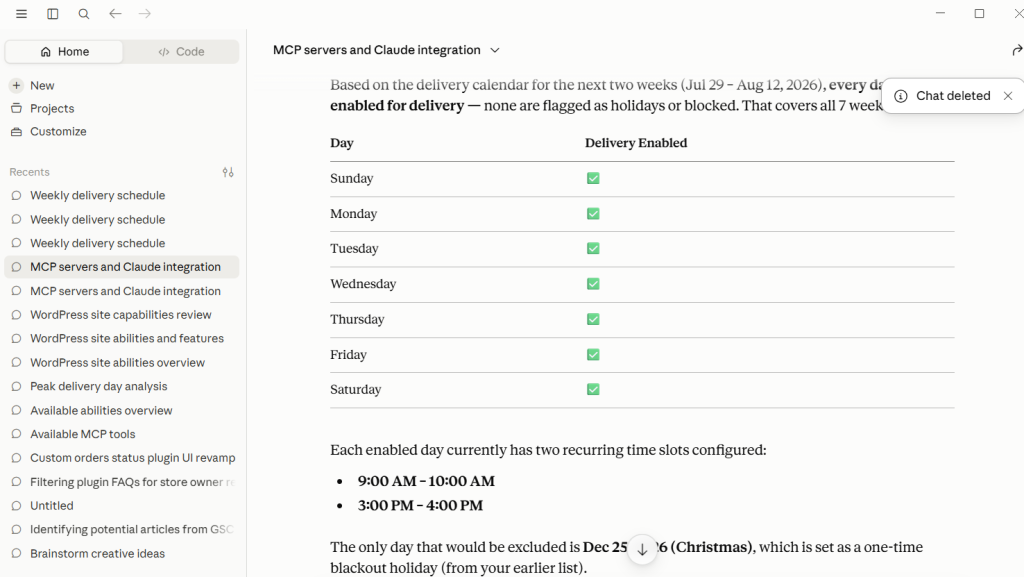Click the Wednesday delivery enabled checkbox
Viewport: 1024px width, 577px height.
(x=593, y=284)
